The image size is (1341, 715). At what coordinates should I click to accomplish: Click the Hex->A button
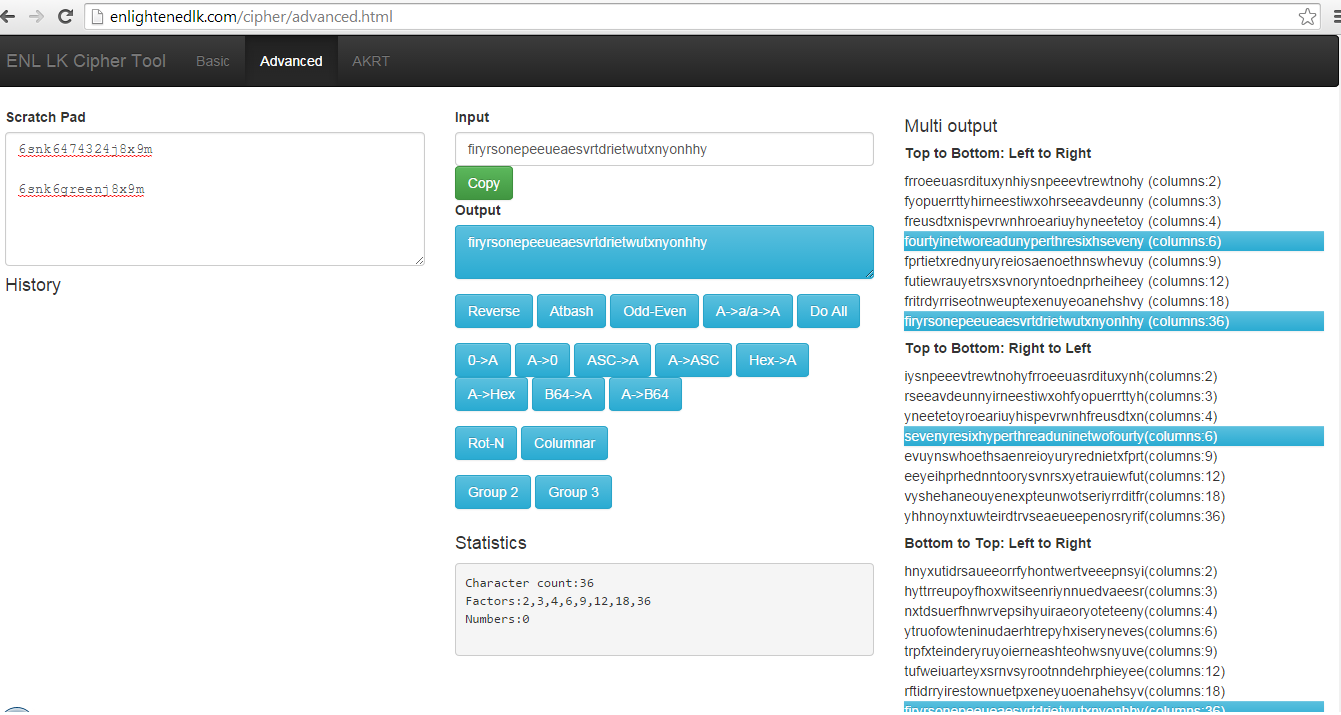tap(773, 360)
